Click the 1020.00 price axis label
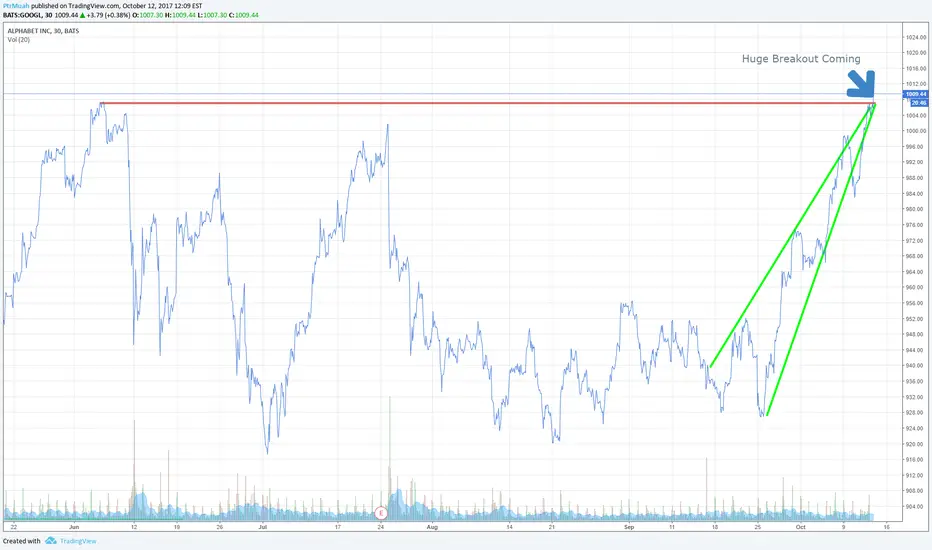932x550 pixels. pos(916,53)
